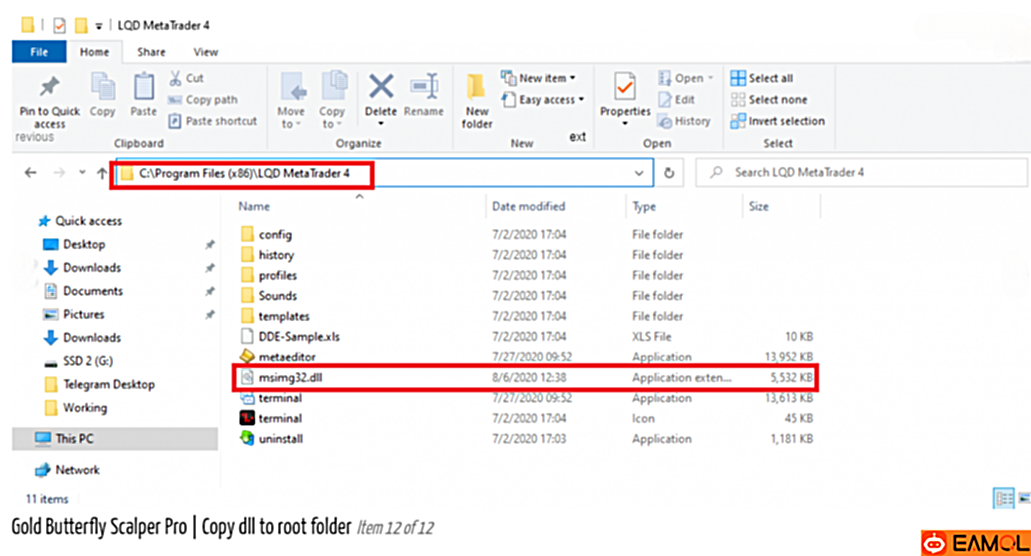Create a New folder from ribbon

click(x=477, y=95)
